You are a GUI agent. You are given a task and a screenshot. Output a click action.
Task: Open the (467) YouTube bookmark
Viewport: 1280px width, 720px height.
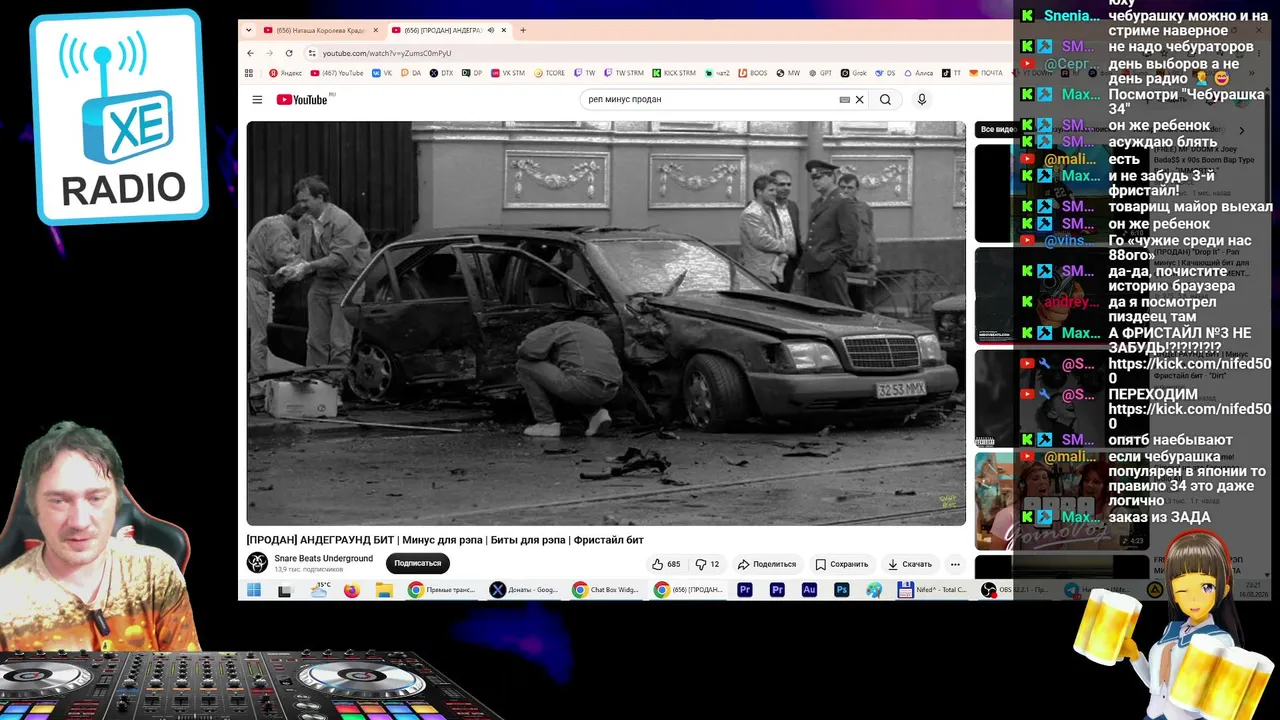(x=337, y=73)
